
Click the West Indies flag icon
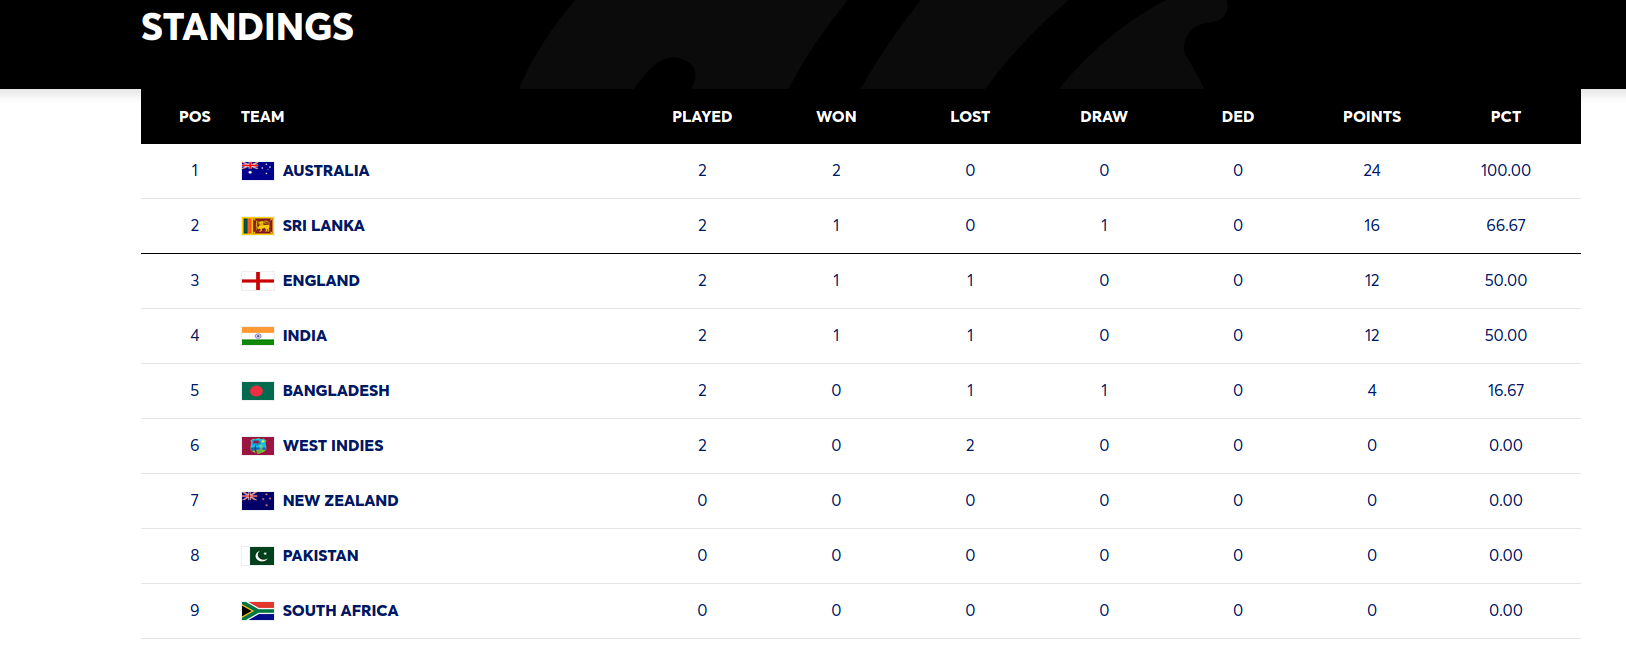click(x=257, y=446)
